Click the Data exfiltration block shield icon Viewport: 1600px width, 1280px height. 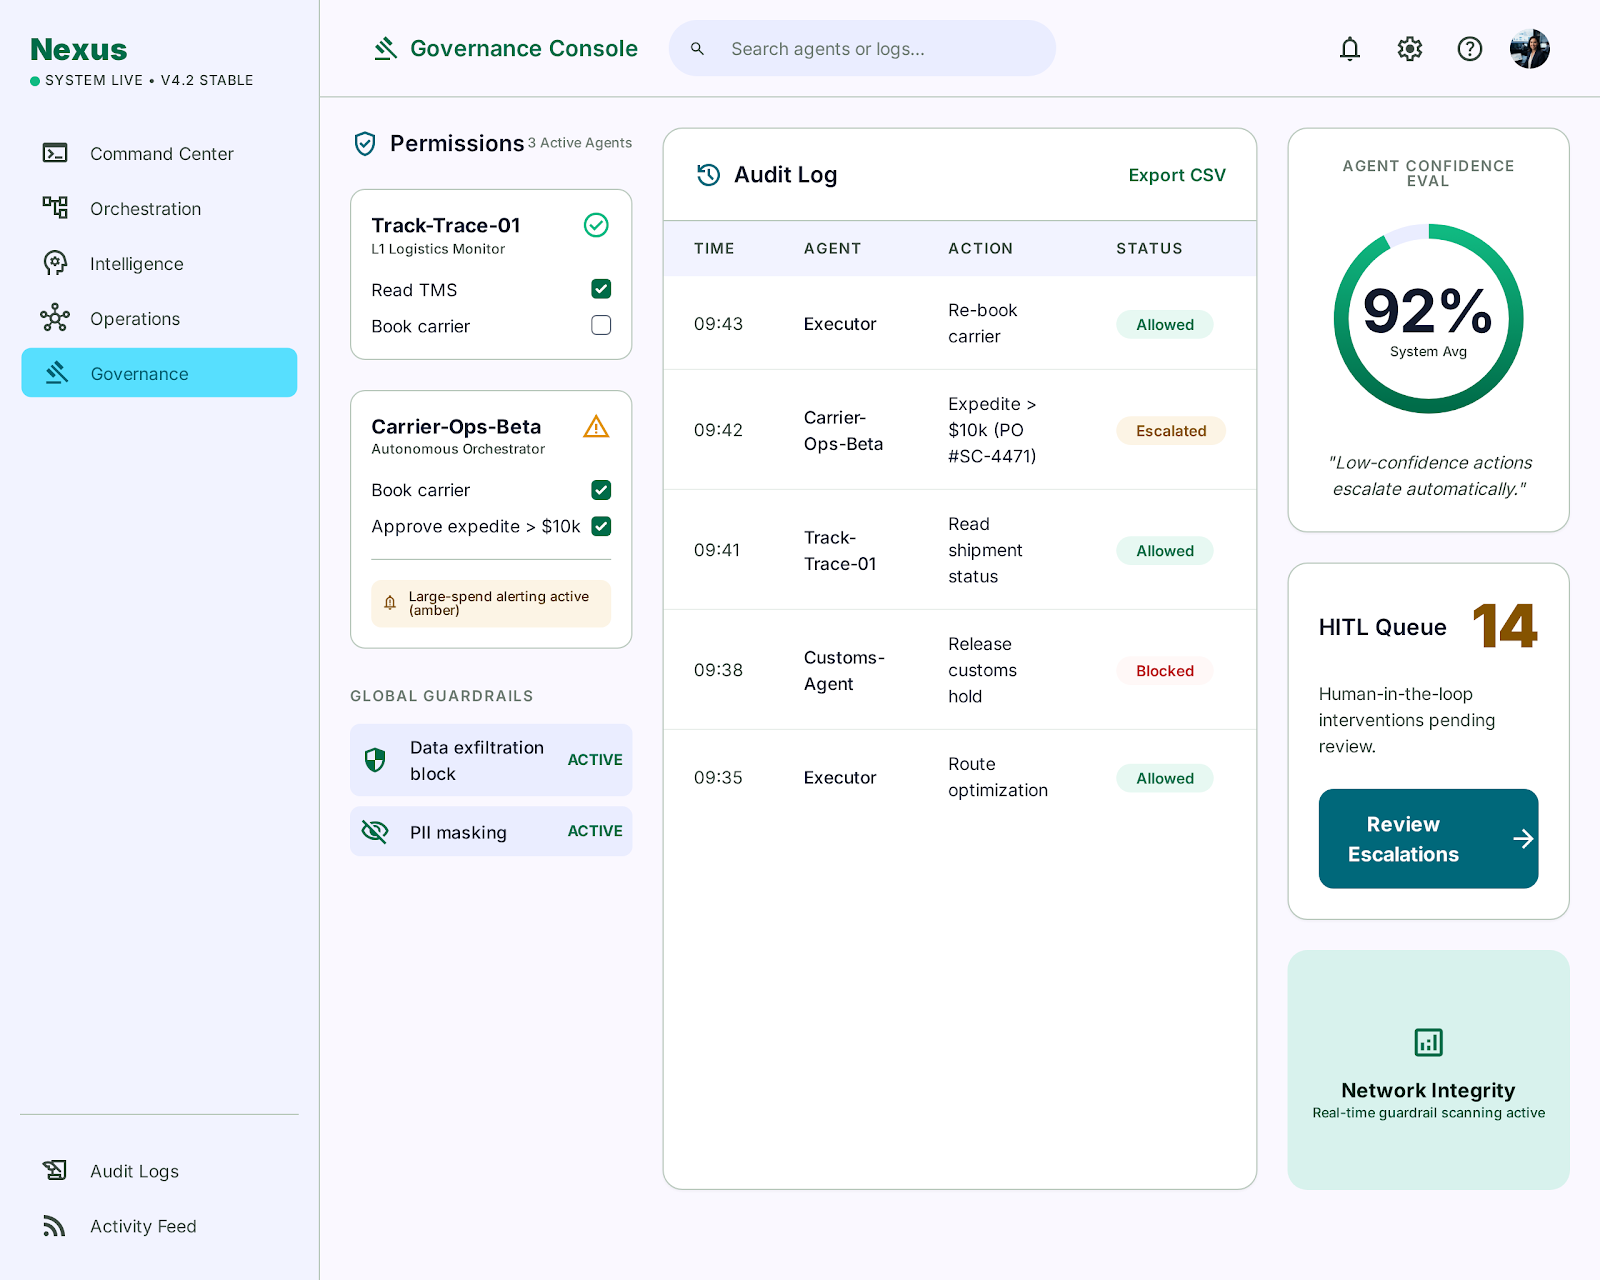pos(375,760)
